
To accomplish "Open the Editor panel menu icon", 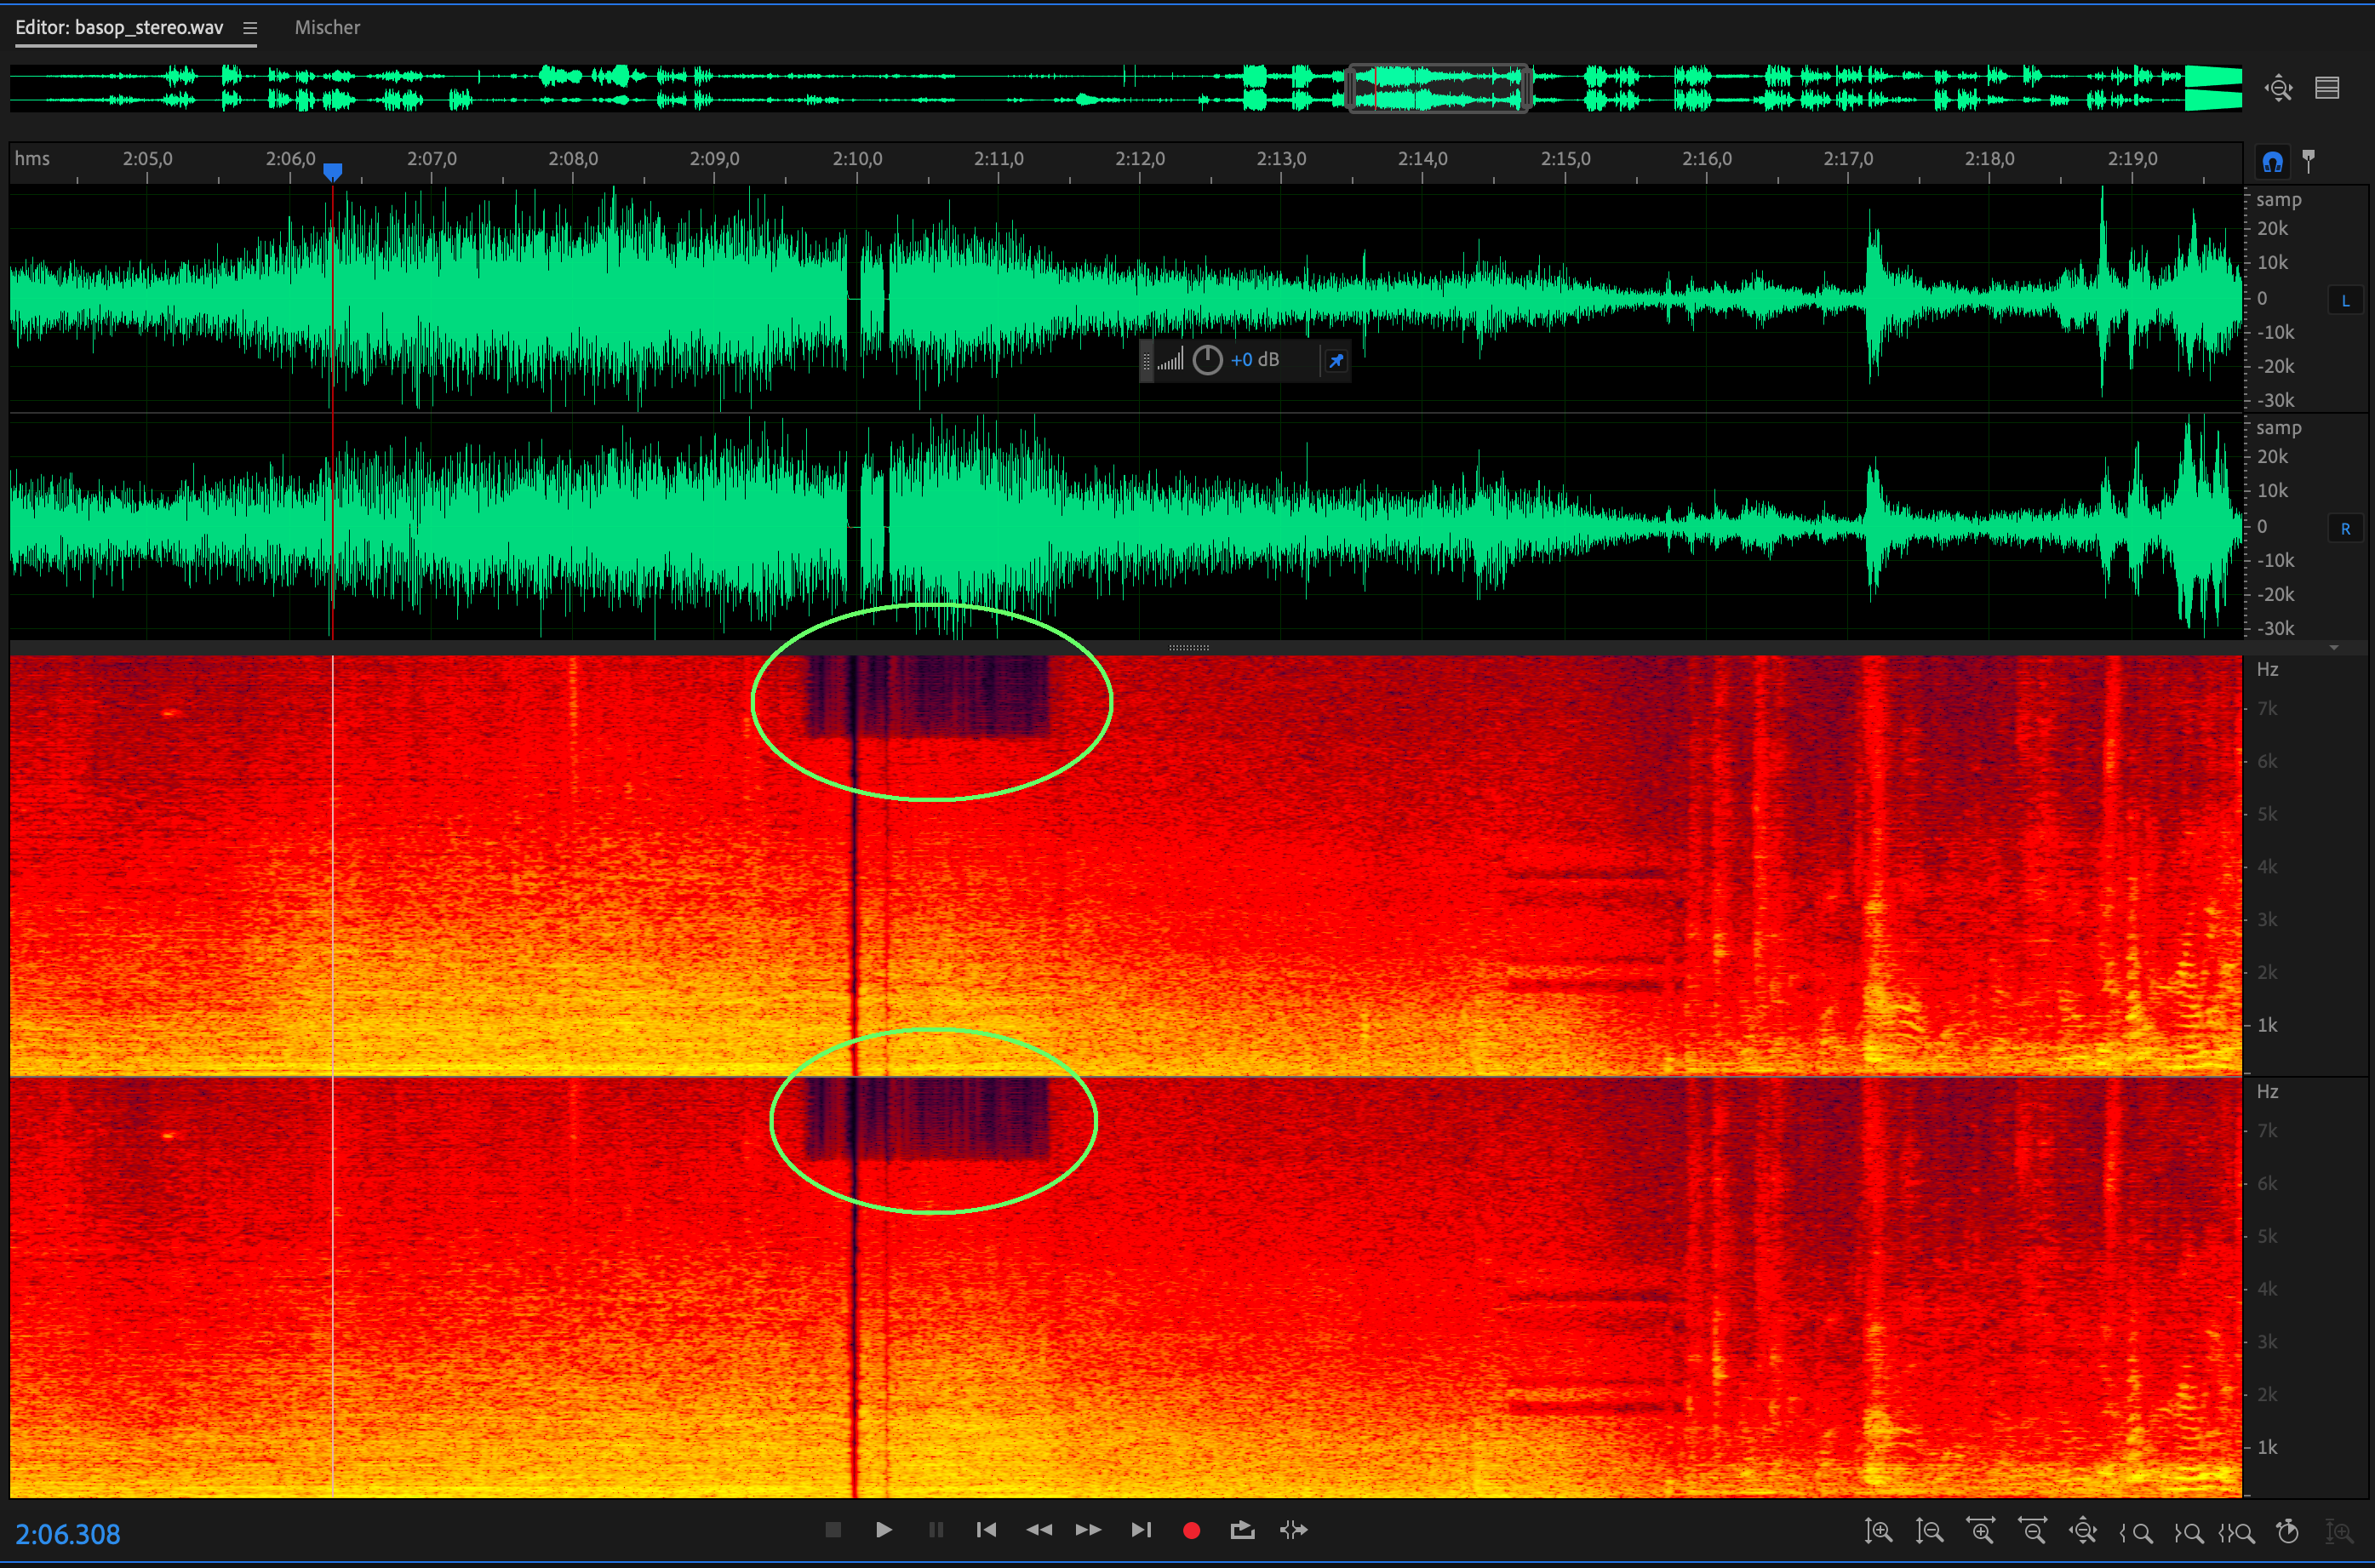I will tap(250, 28).
